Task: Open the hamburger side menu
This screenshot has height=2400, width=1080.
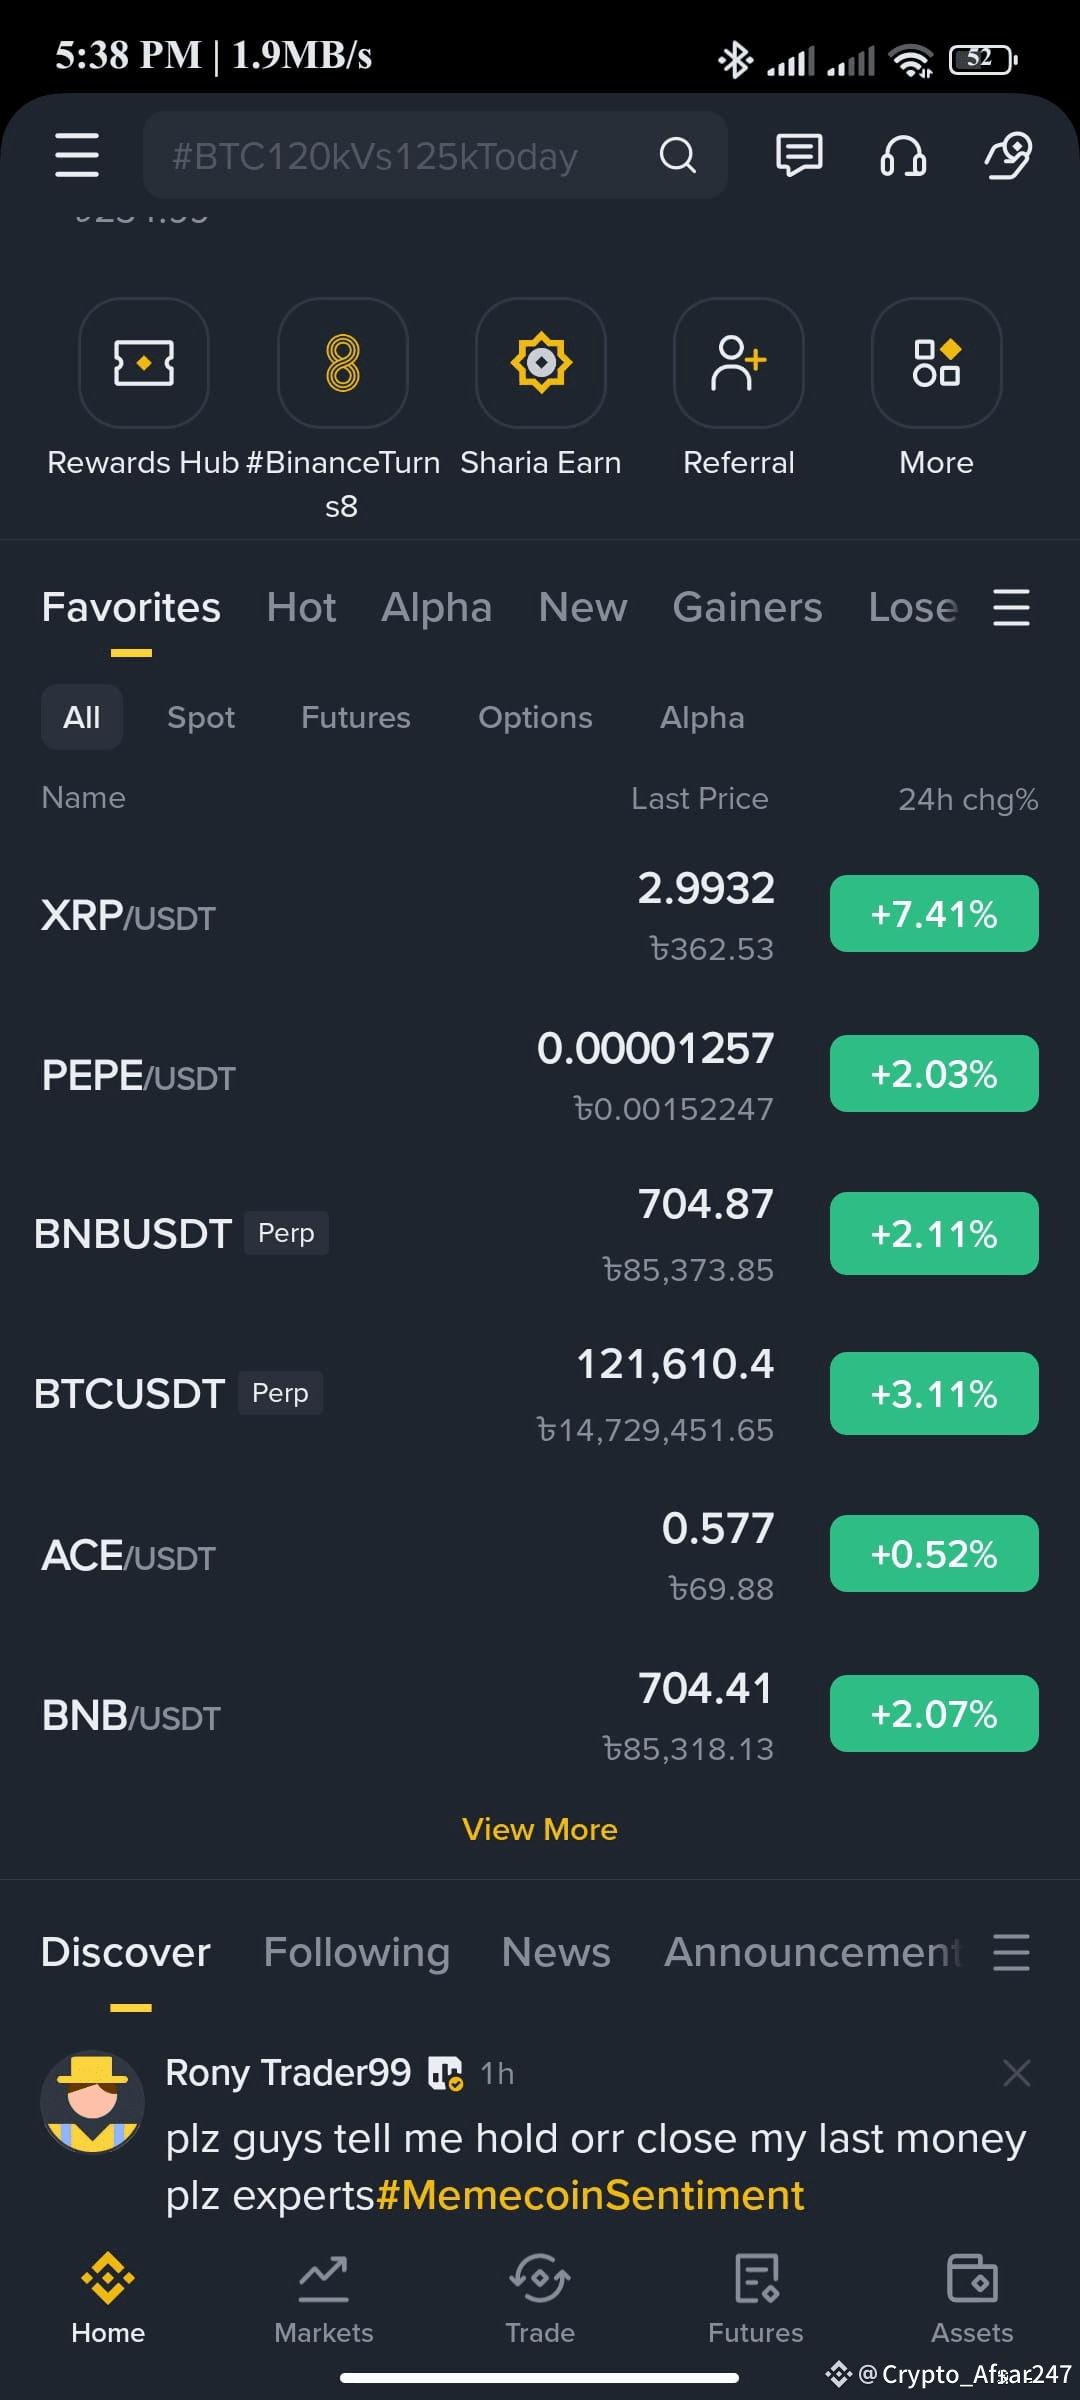Action: pyautogui.click(x=77, y=155)
